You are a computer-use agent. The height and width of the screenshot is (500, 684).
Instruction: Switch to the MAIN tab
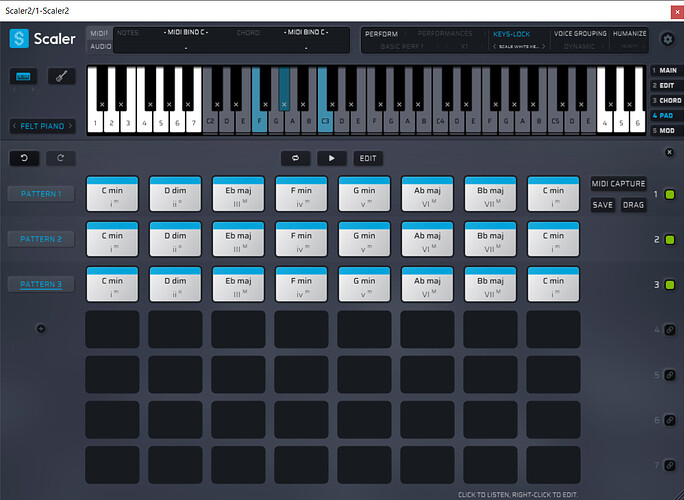point(667,70)
